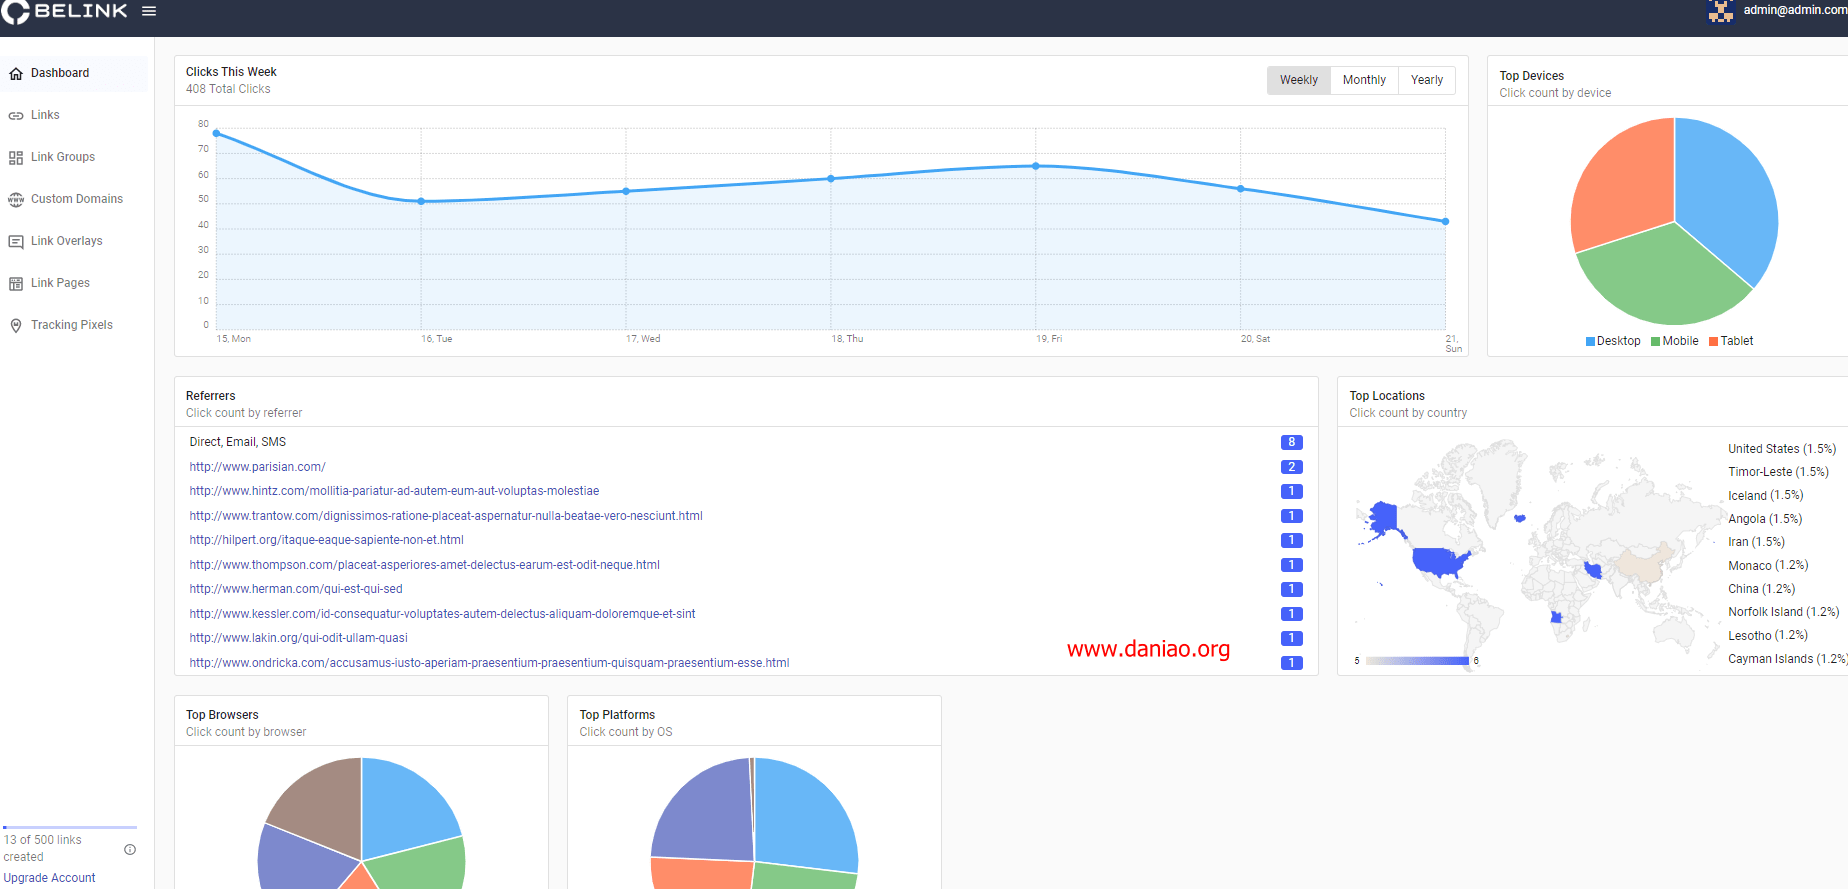Click admin@admin.com account name
The image size is (1848, 889).
click(x=1795, y=10)
